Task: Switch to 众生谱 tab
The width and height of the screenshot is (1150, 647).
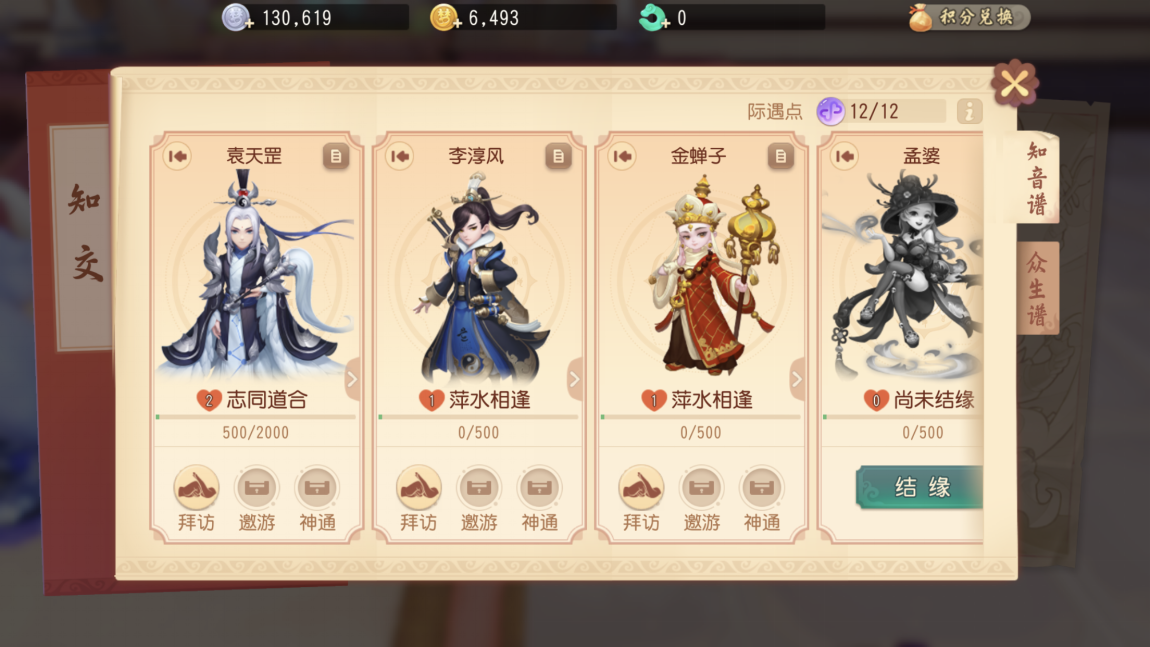Action: pos(1037,288)
